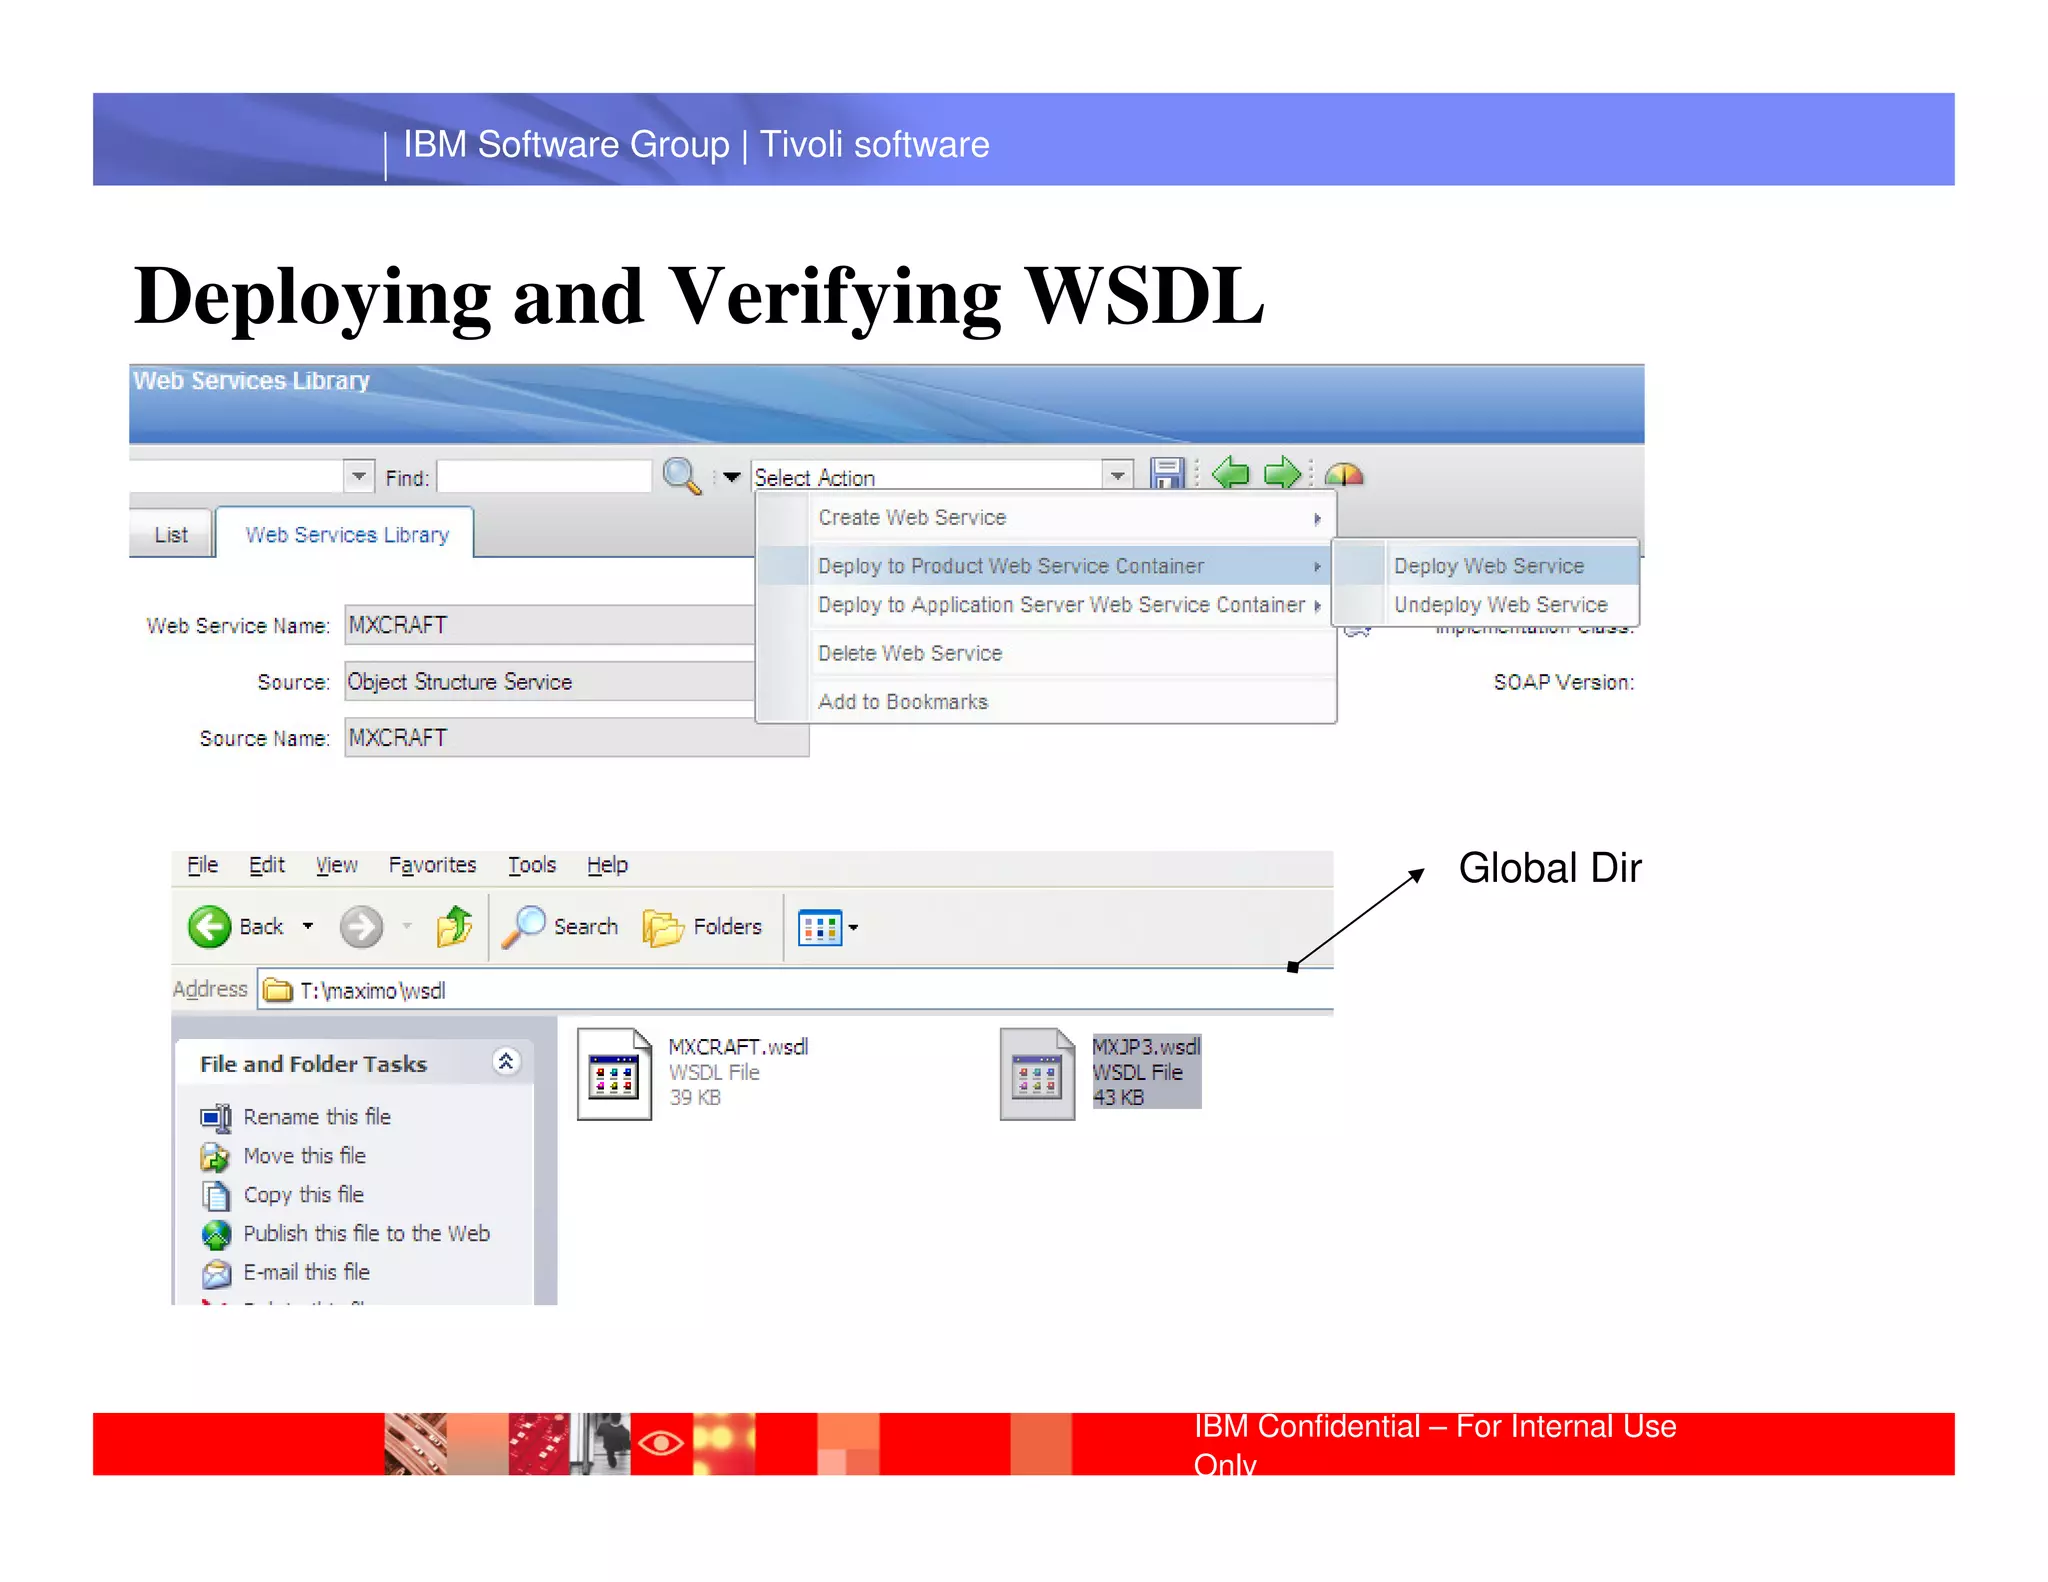
Task: Click the Copy this file link
Action: tap(304, 1195)
